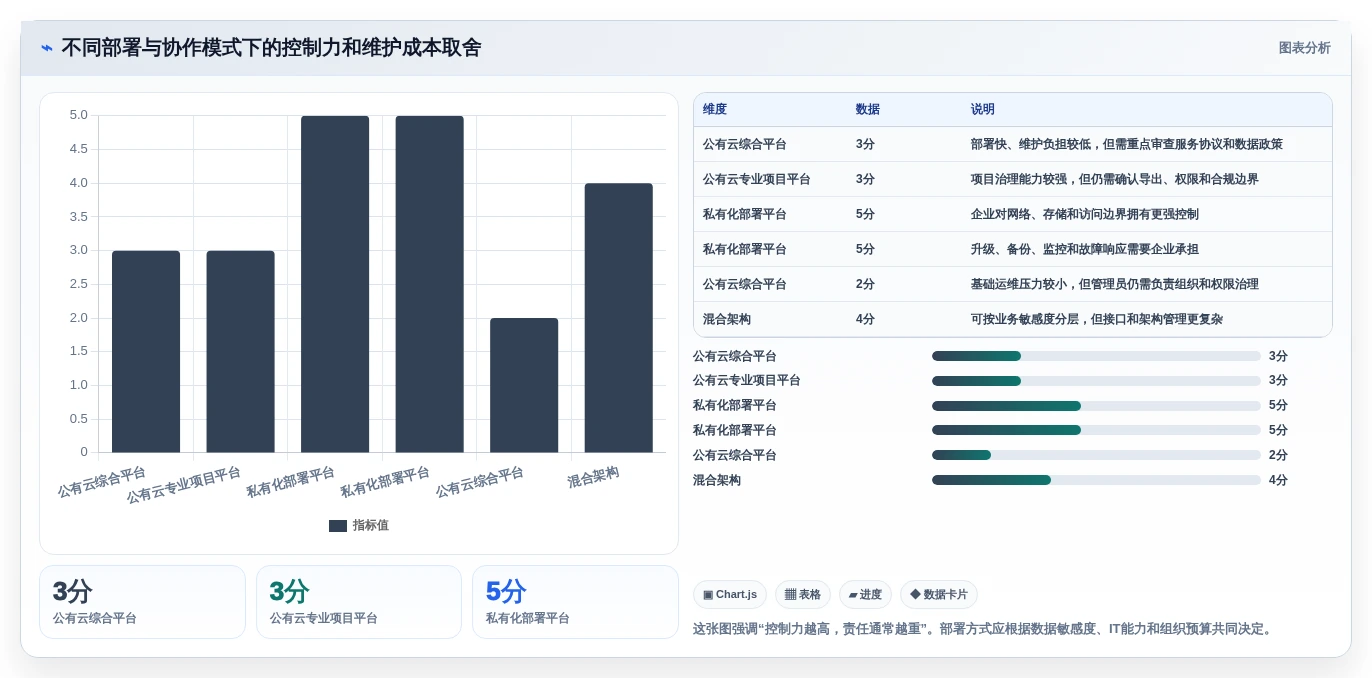Click the 公有云专业项目平台 cell in the table
The image size is (1372, 678).
tap(756, 179)
